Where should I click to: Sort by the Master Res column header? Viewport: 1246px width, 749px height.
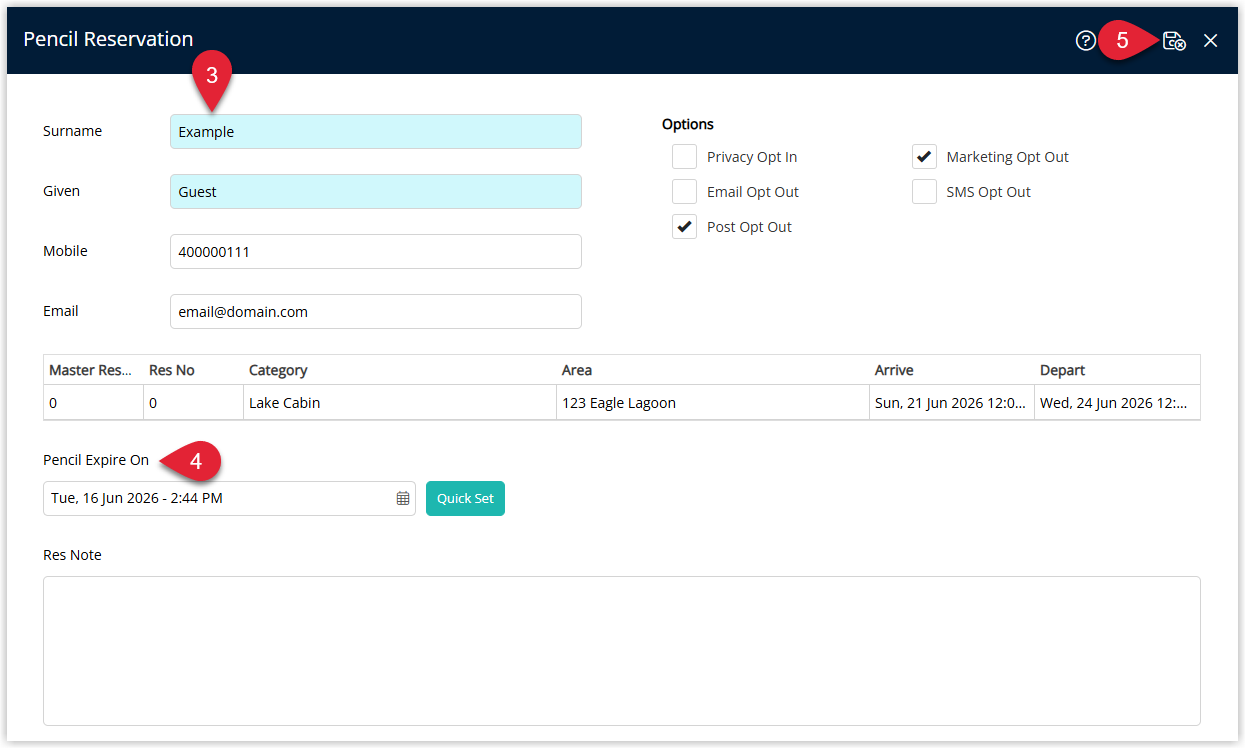point(93,370)
